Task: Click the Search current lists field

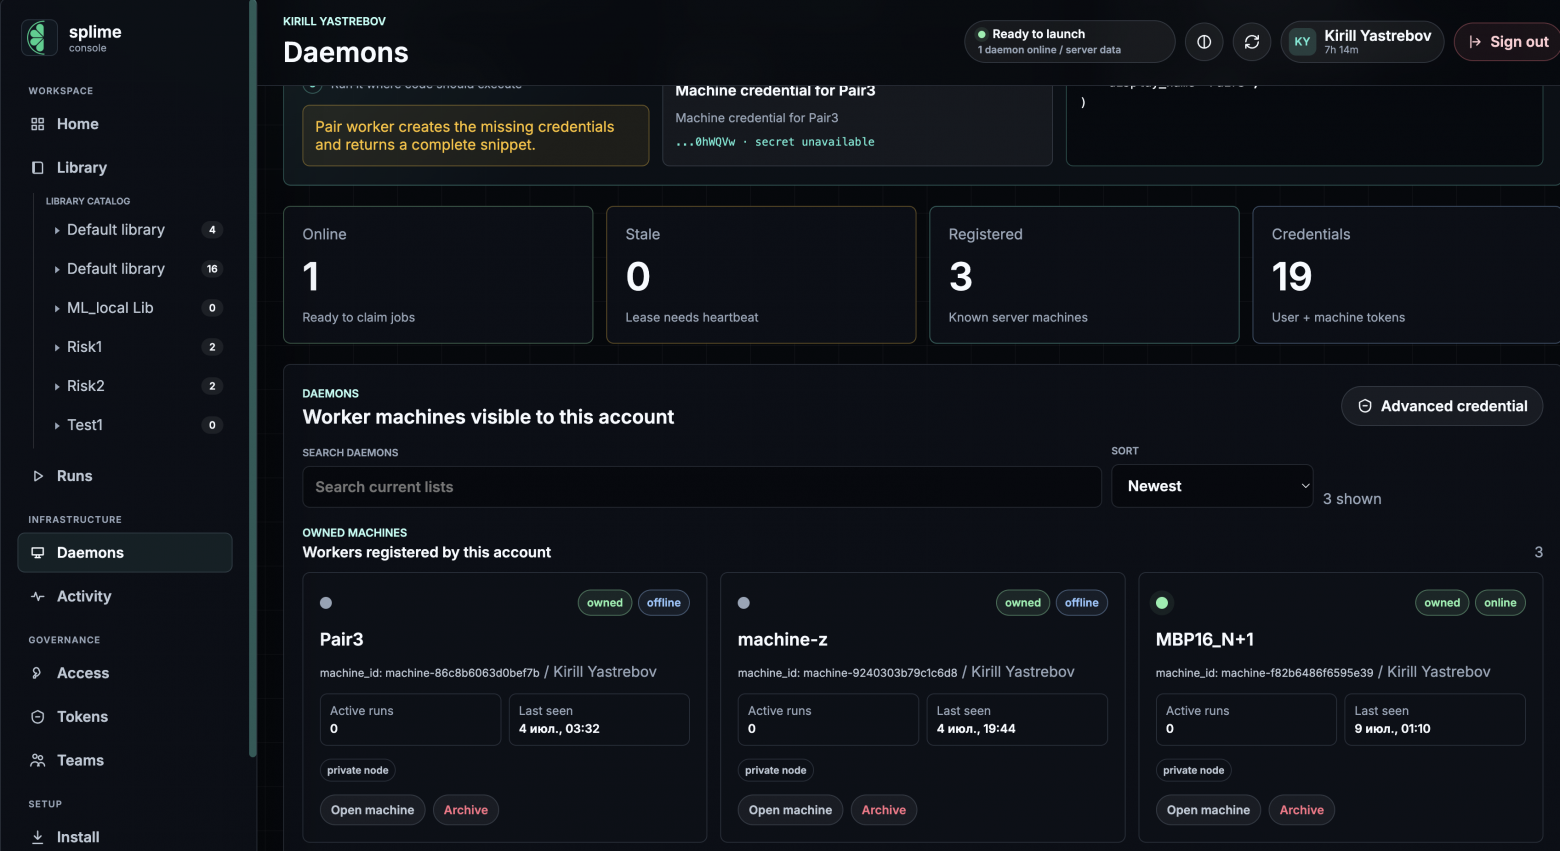Action: 702,487
